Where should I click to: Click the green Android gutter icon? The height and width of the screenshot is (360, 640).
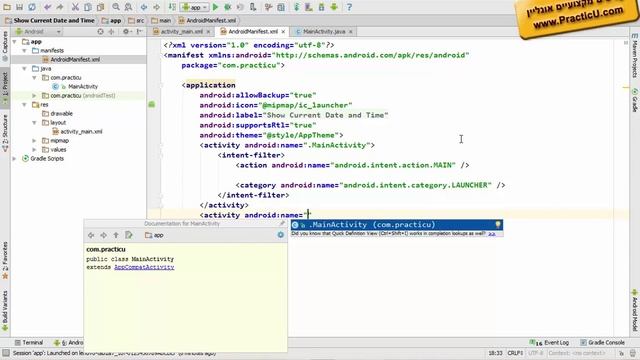coord(152,104)
